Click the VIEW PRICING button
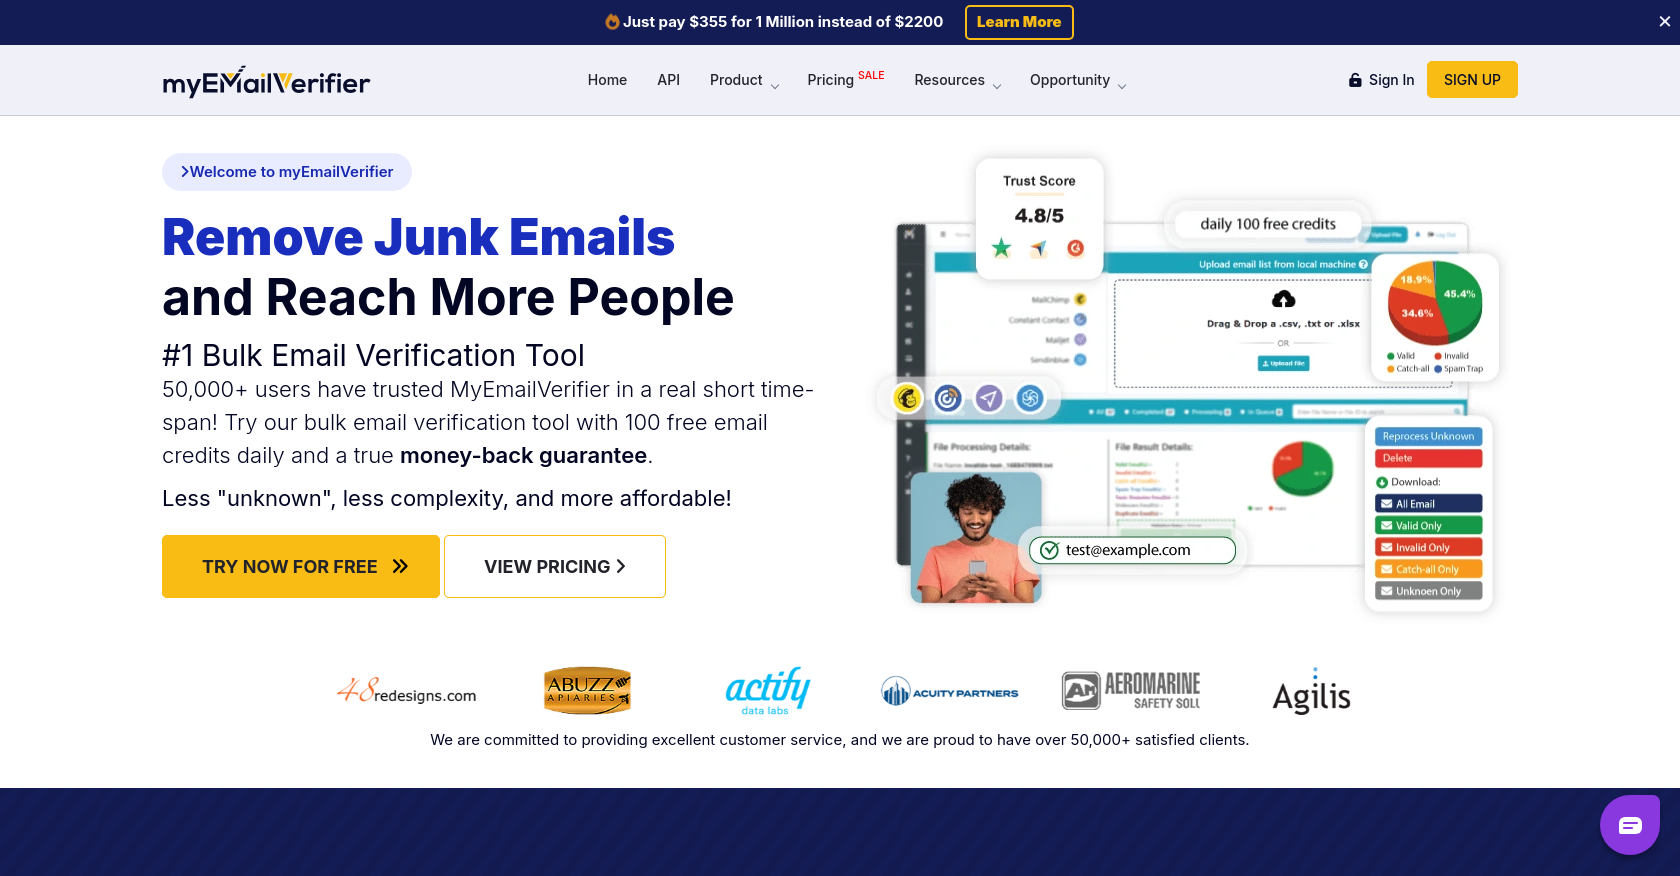Image resolution: width=1680 pixels, height=876 pixels. pos(555,566)
